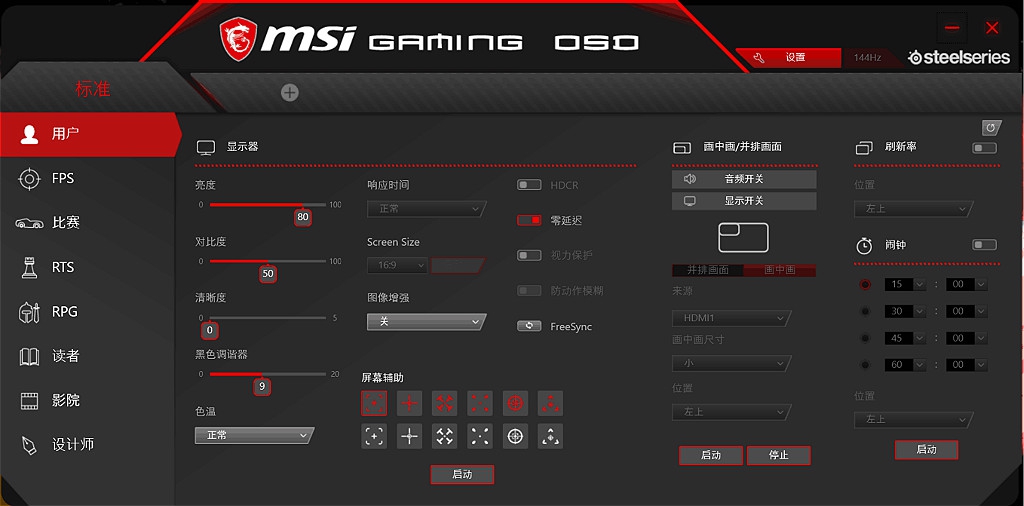Toggle the 视力保护 switch
The image size is (1024, 506).
pyautogui.click(x=529, y=255)
